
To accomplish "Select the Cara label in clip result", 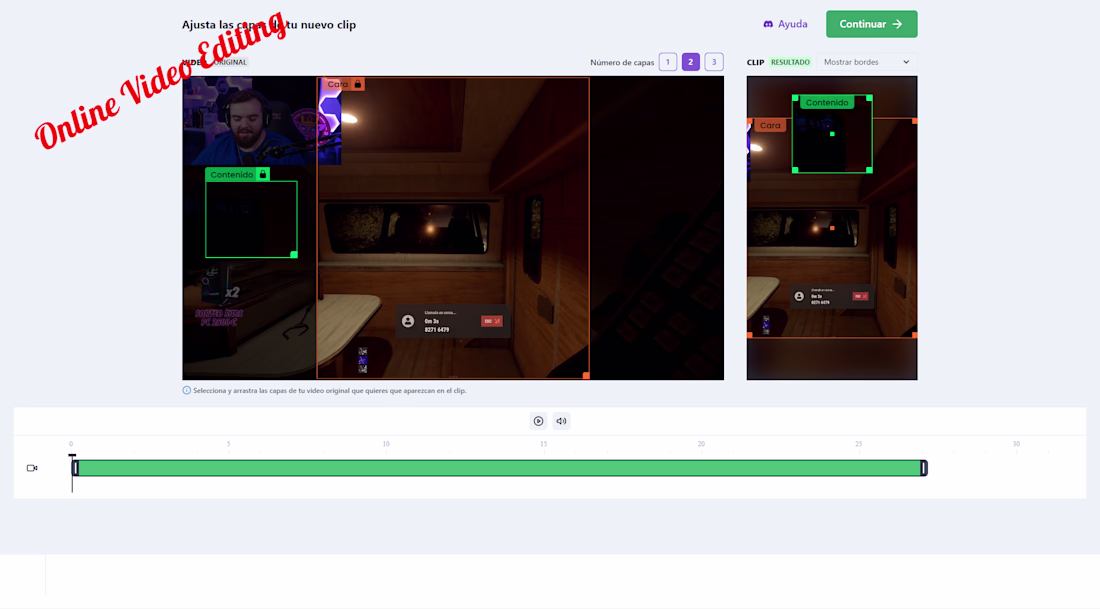I will [x=770, y=126].
